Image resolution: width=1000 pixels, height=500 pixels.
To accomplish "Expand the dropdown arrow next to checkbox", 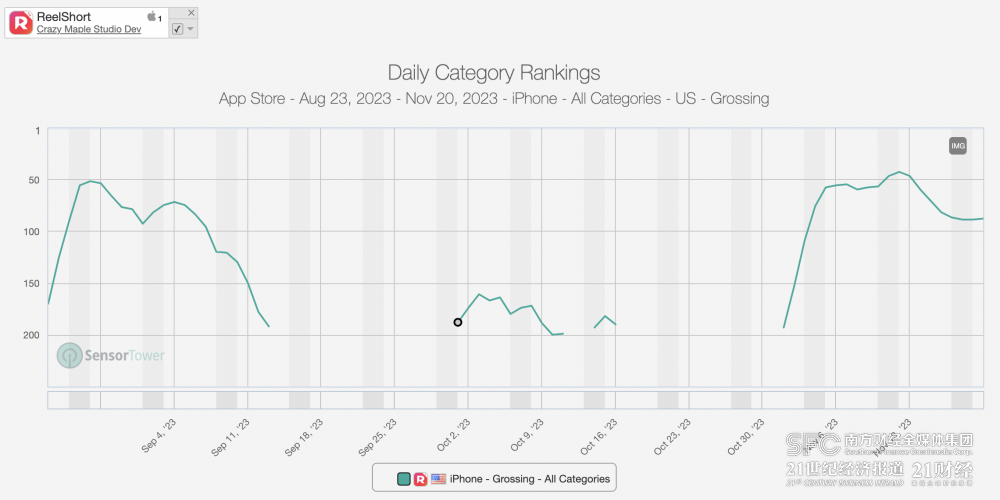I will (191, 29).
